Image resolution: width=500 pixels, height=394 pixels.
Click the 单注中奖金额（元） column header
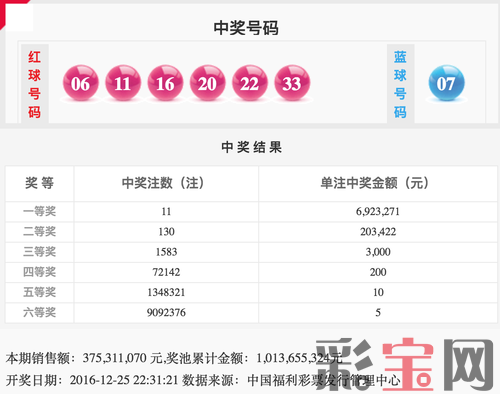pyautogui.click(x=374, y=183)
